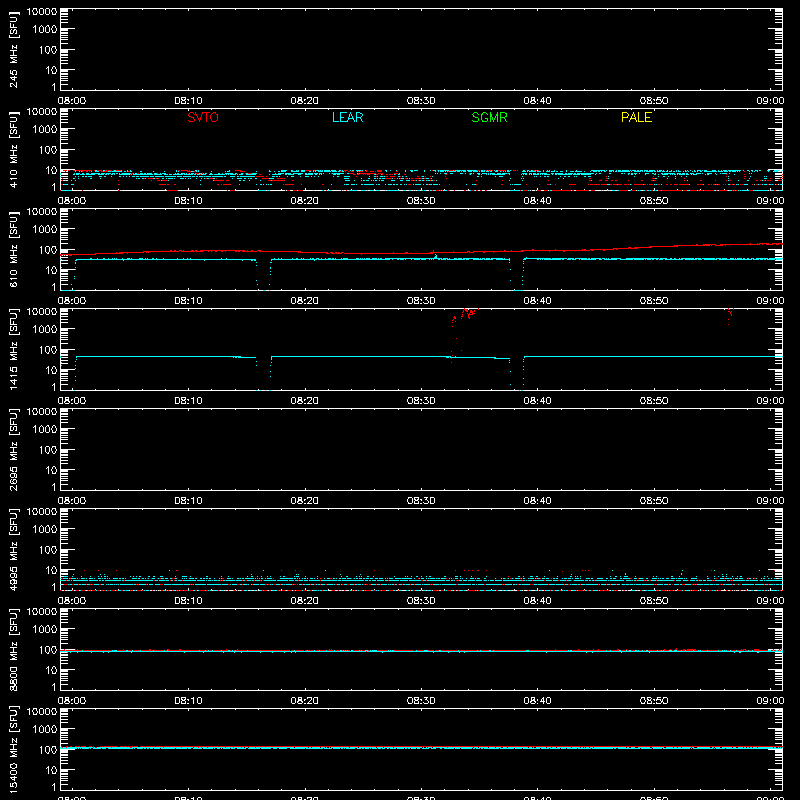Click 09:00 tick under the 4995 MHz panel
The width and height of the screenshot is (800, 800).
click(770, 601)
